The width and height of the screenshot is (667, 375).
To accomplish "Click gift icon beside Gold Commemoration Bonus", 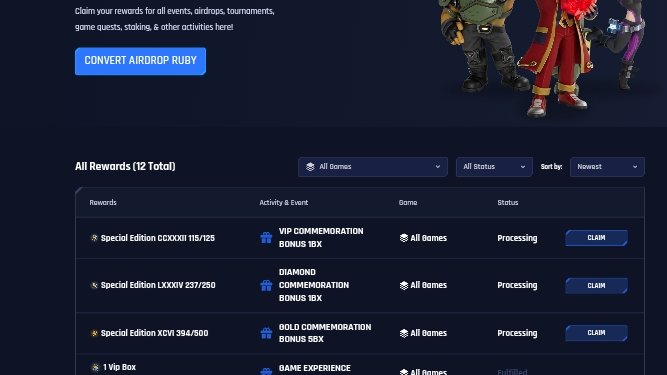I will 266,333.
